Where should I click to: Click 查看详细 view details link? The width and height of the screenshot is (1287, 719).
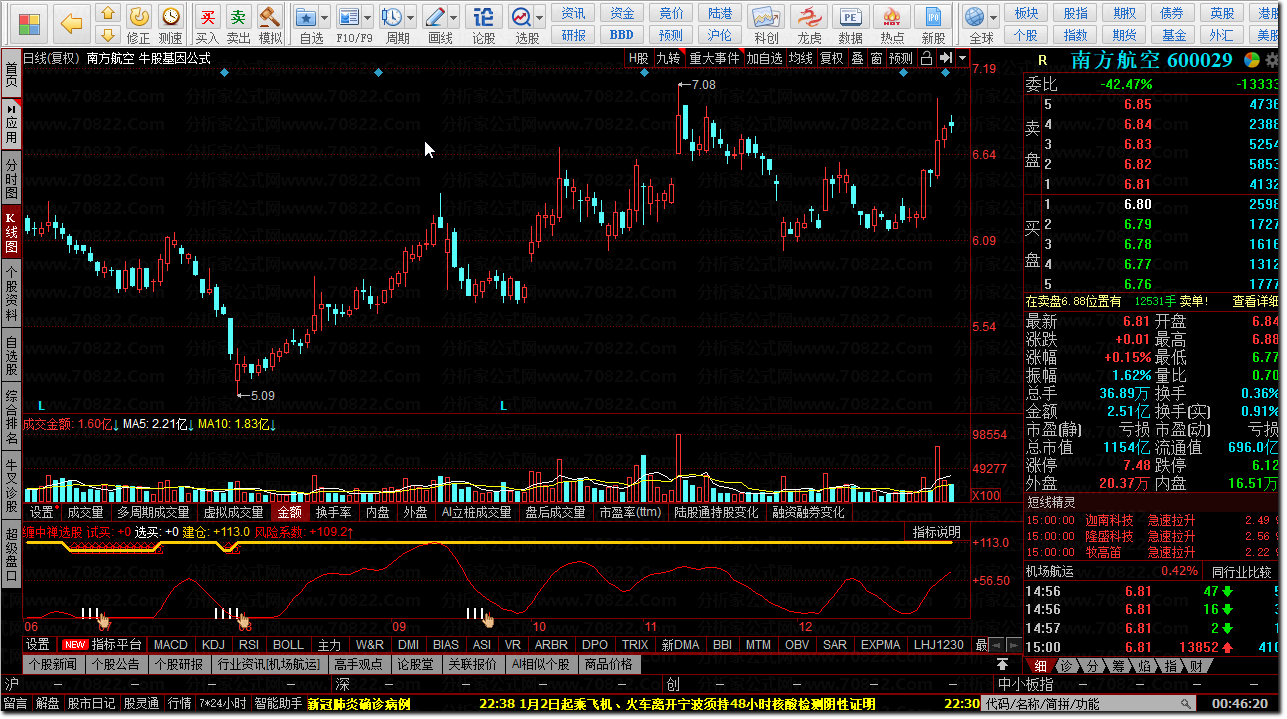(x=1255, y=301)
